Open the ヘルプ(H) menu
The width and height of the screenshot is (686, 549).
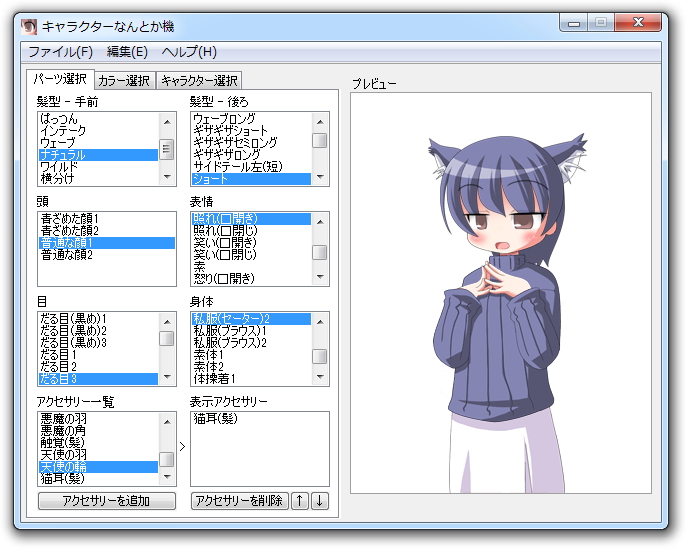point(189,52)
